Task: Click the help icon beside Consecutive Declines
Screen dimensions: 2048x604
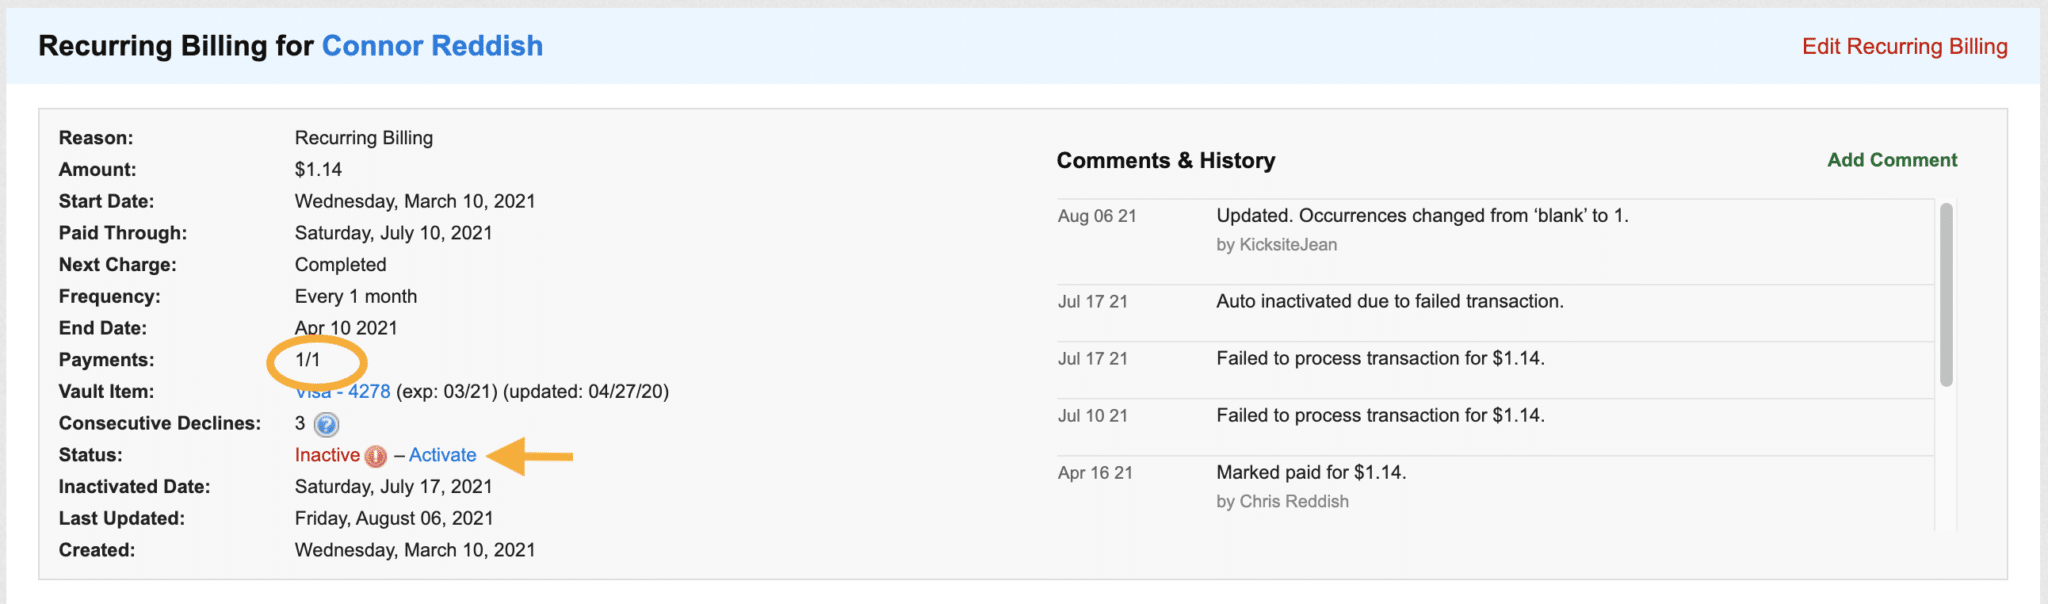Action: [326, 425]
